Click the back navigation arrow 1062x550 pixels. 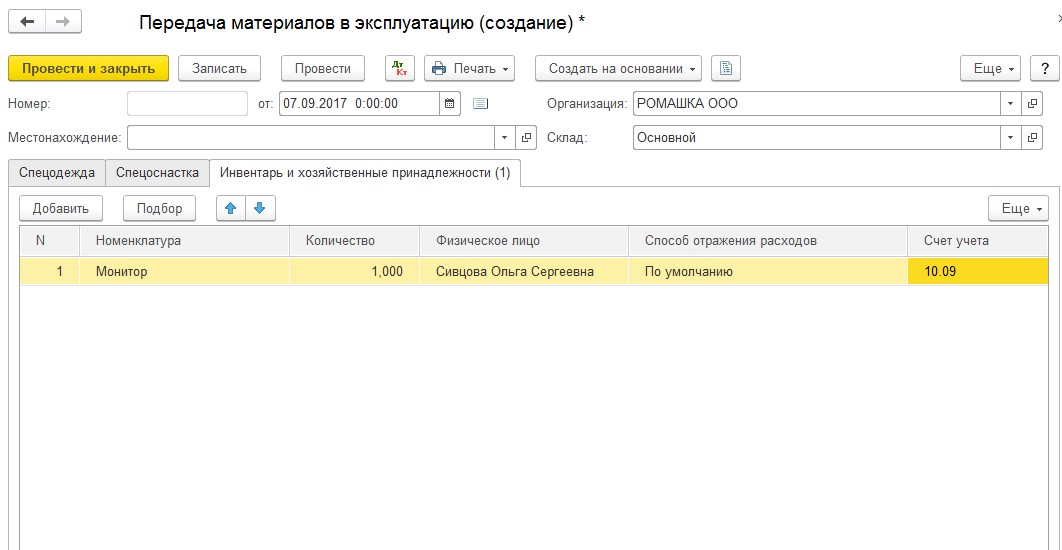click(x=27, y=22)
